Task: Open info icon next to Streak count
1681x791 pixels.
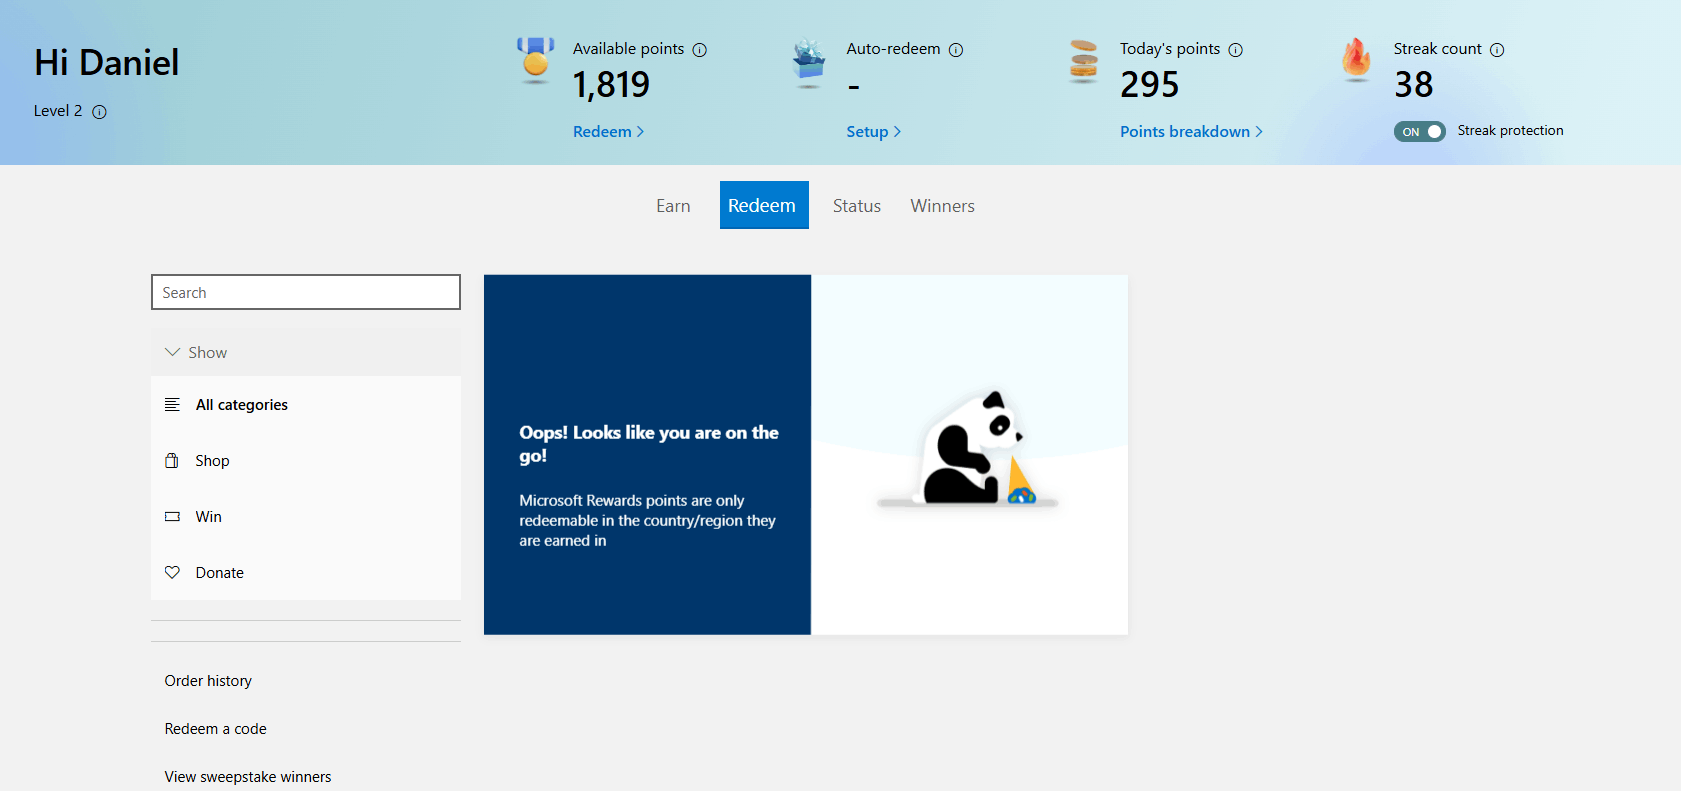Action: (x=1497, y=50)
